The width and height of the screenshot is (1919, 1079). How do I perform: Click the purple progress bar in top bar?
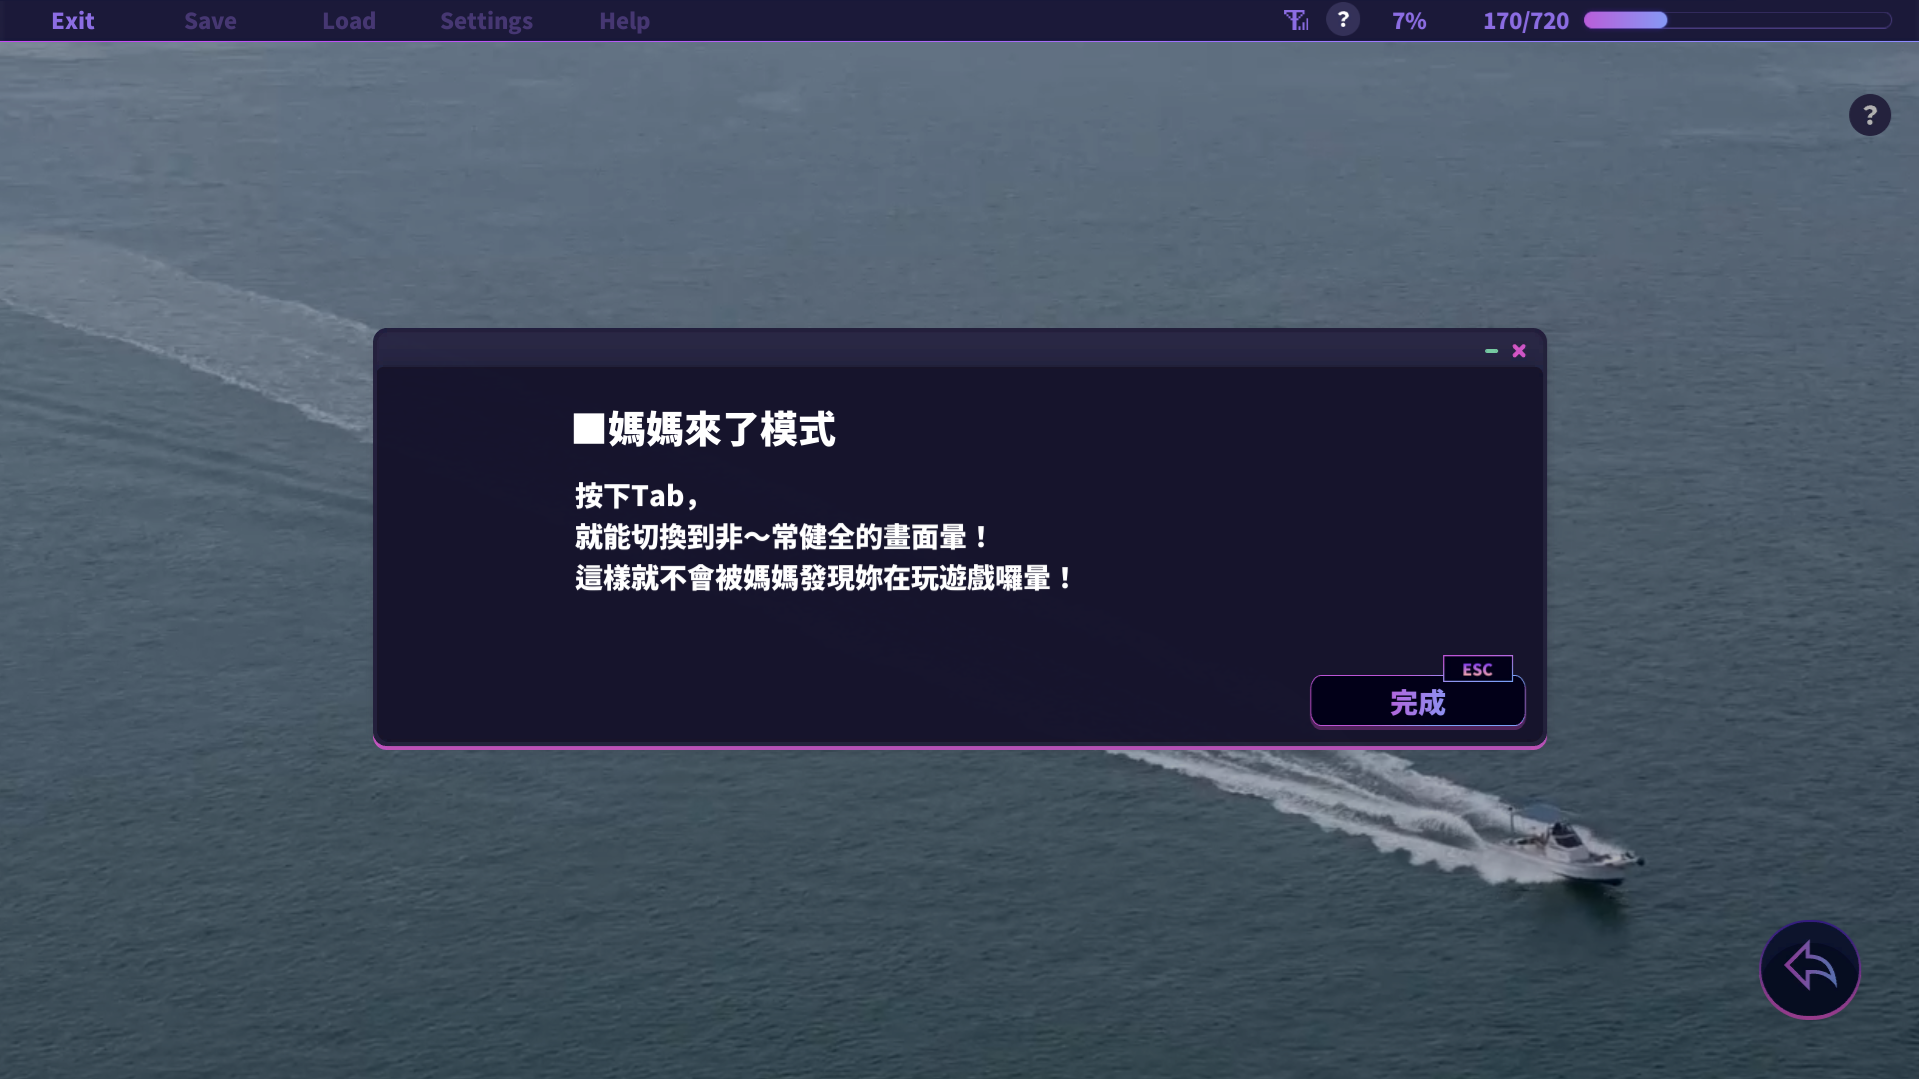point(1737,20)
